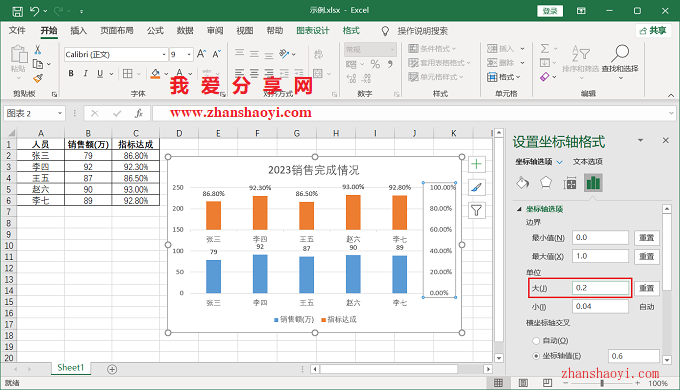Open the 格式 cells dropdown
Image resolution: width=680 pixels, height=390 pixels.
(503, 77)
